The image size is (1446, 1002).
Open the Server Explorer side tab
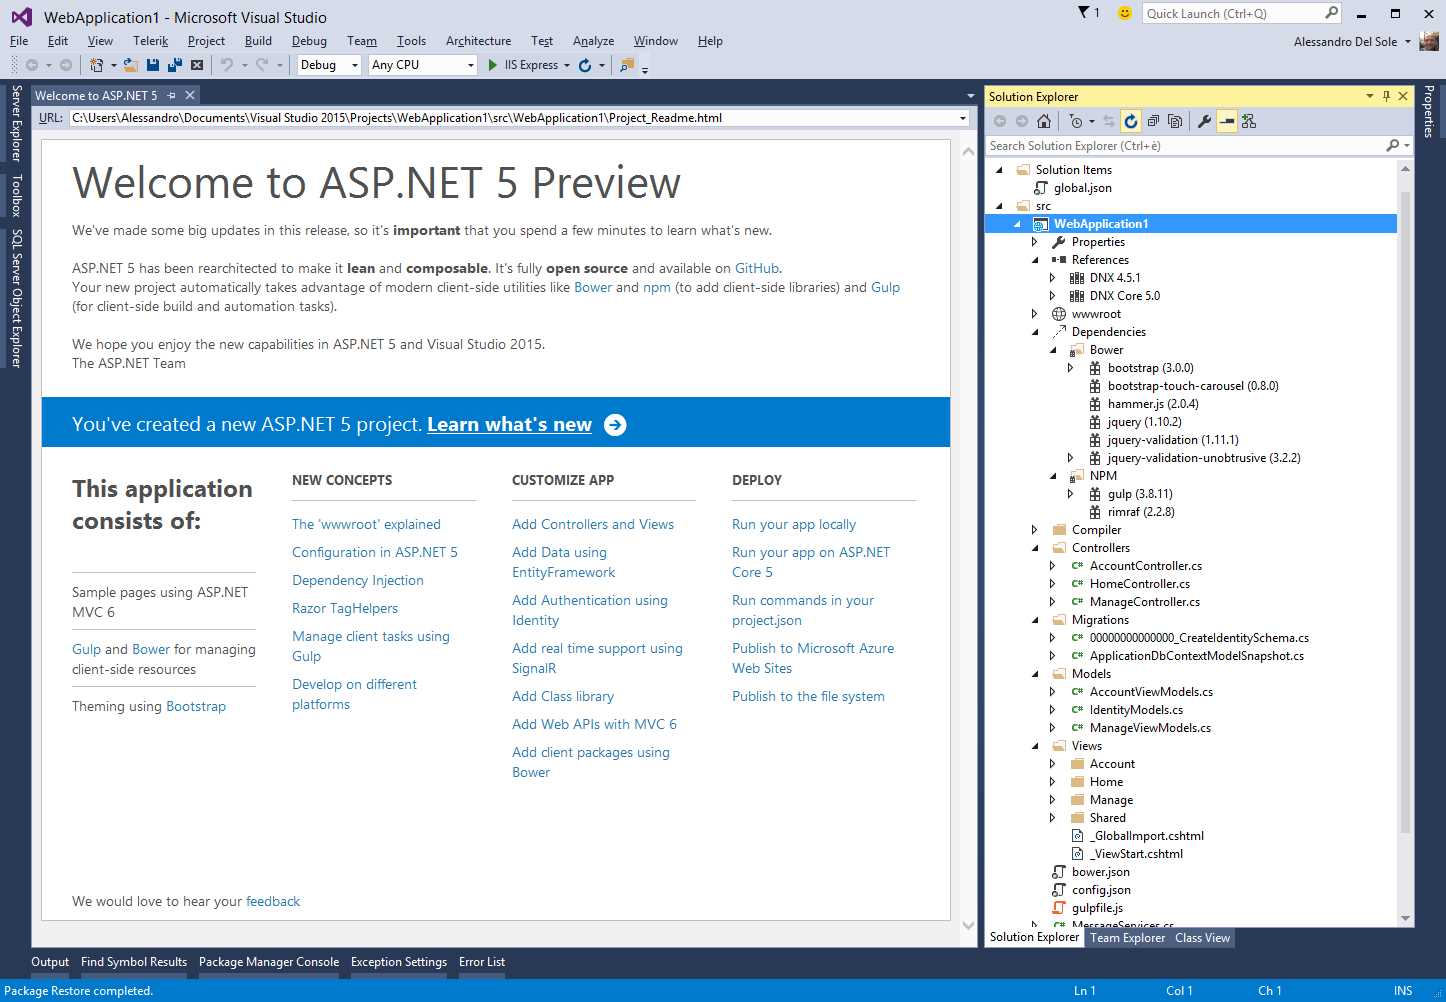click(16, 124)
